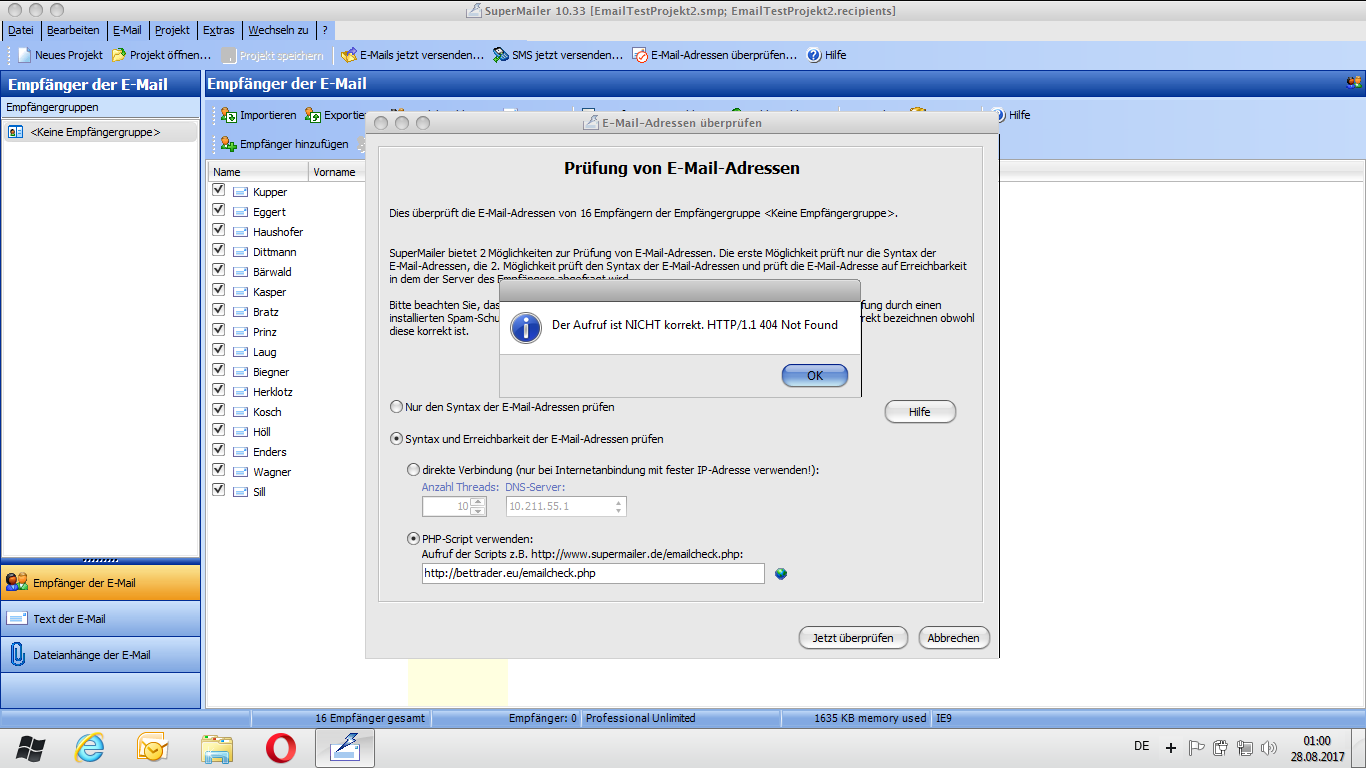Click SMS jetzt versenden toolbar icon

501,55
